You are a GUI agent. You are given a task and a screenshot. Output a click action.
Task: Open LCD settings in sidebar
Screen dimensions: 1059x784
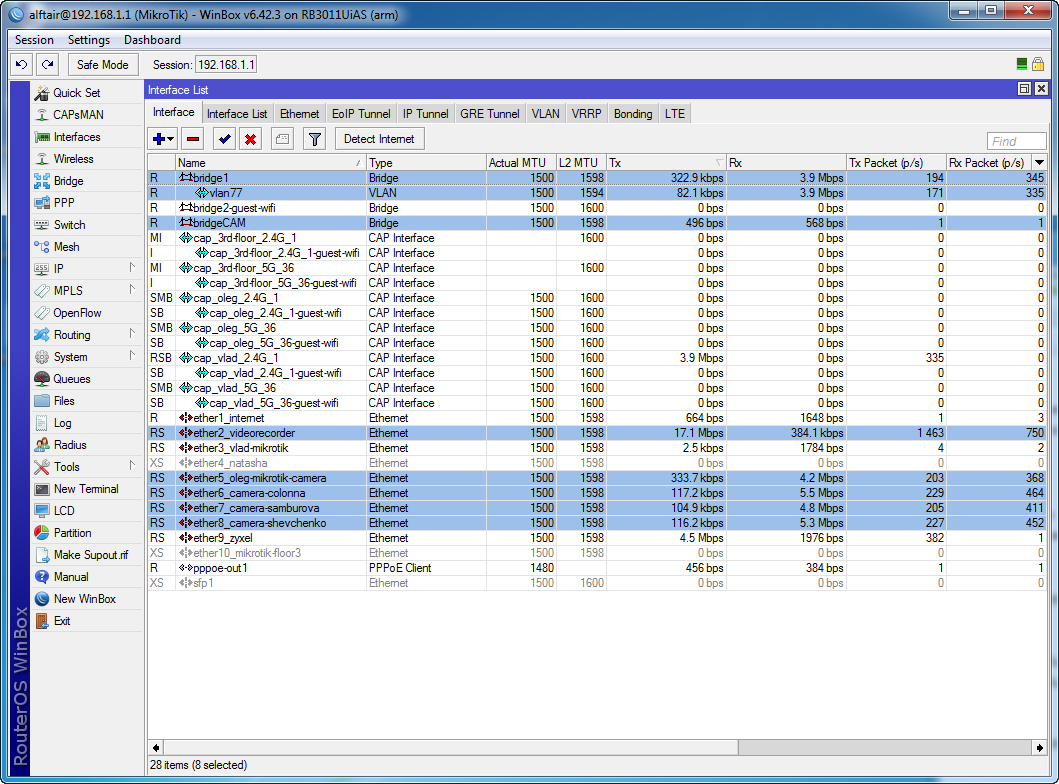click(x=64, y=511)
